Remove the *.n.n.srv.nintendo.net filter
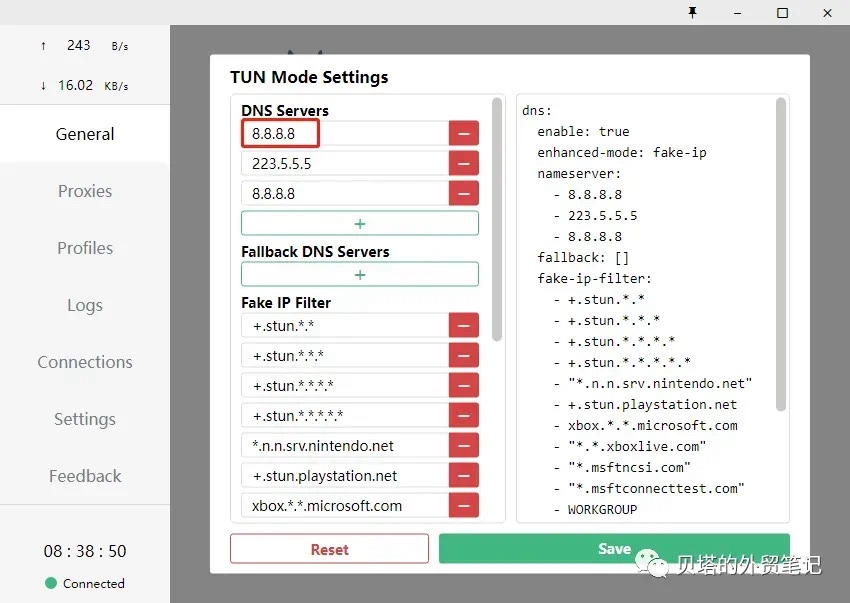 pyautogui.click(x=463, y=446)
